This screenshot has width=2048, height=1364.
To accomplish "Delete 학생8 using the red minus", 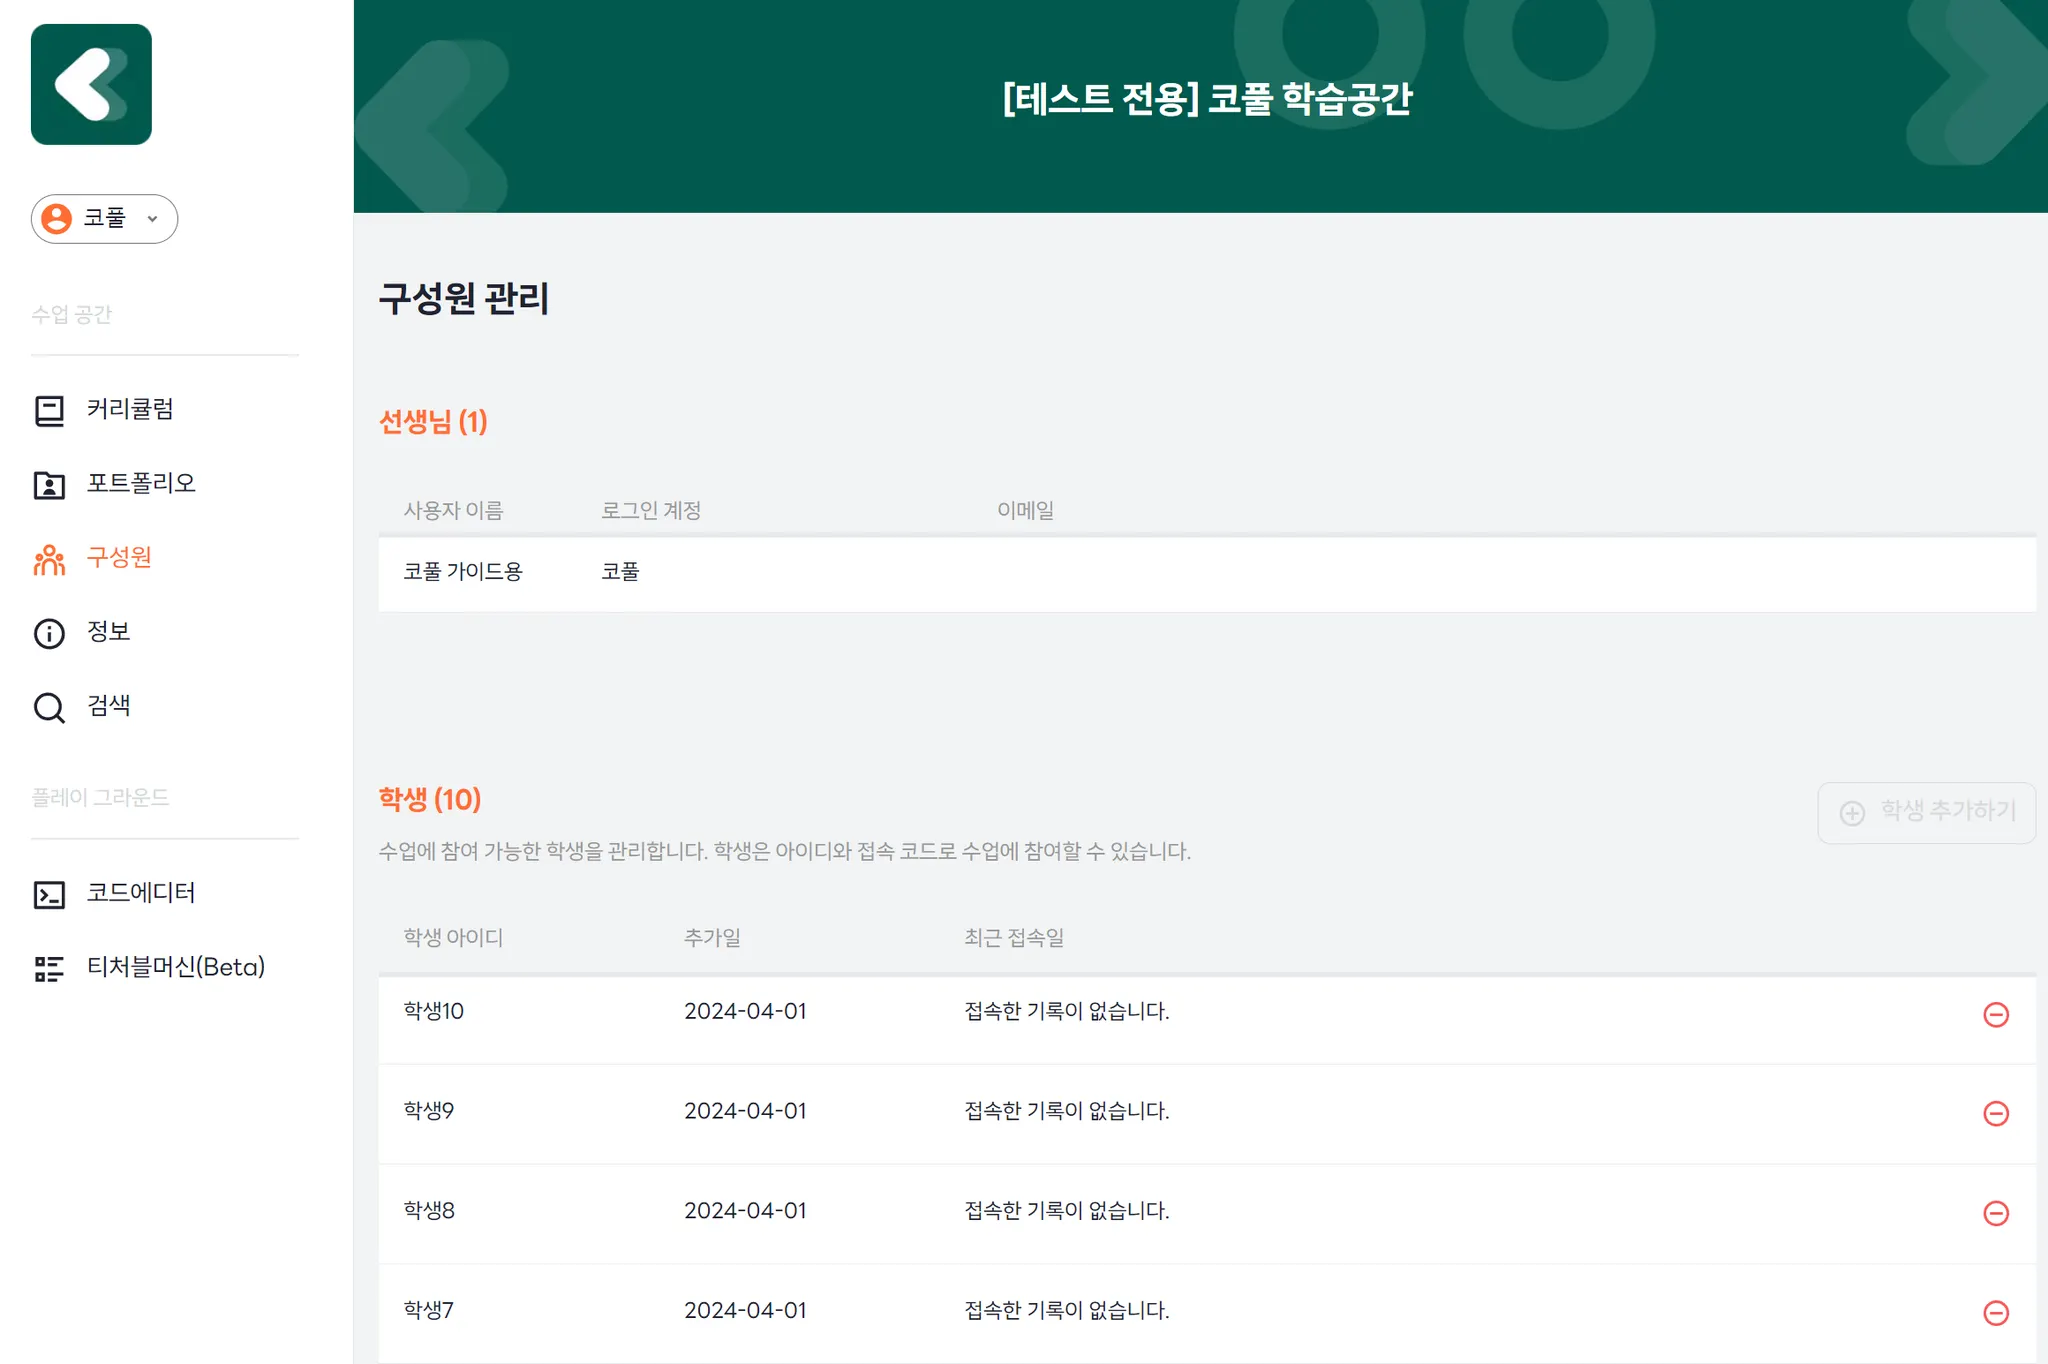I will 1996,1213.
